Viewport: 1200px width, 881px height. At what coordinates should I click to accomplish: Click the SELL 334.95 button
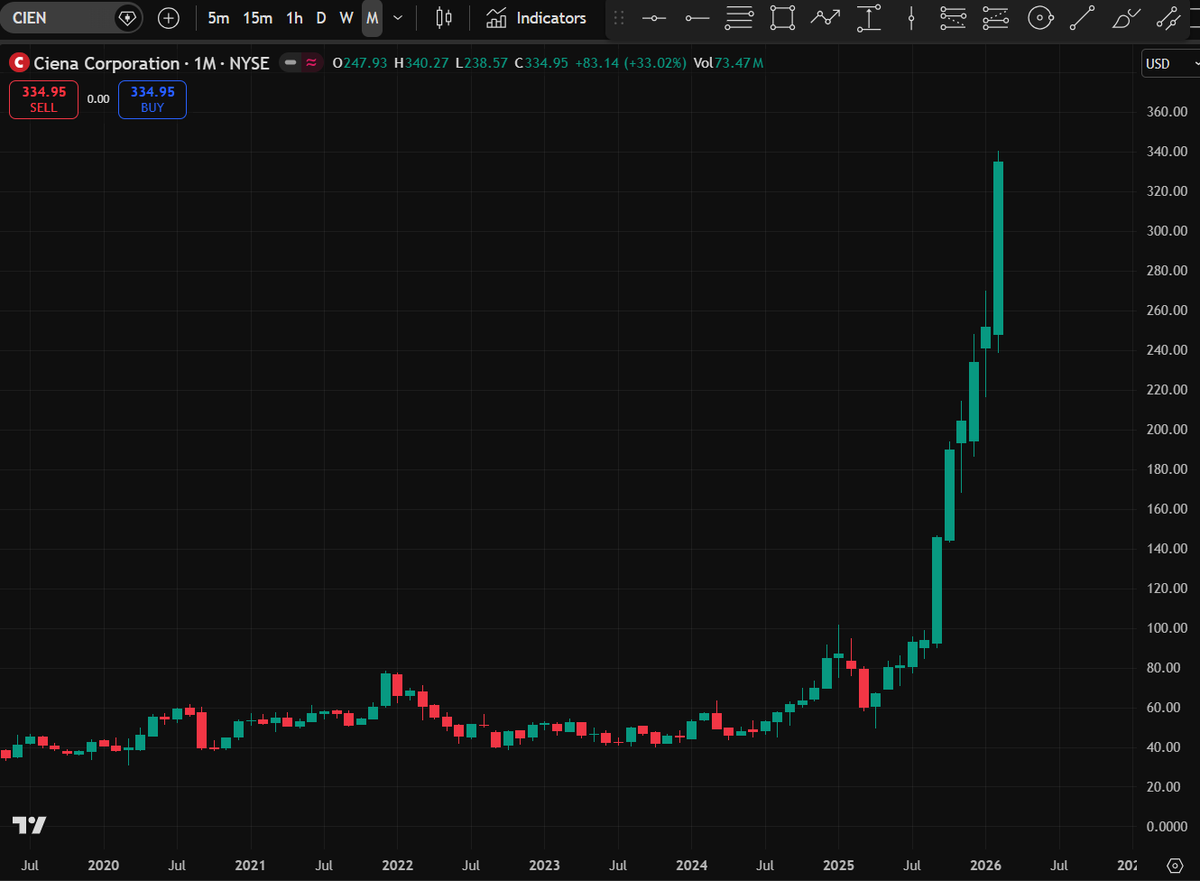(43, 99)
